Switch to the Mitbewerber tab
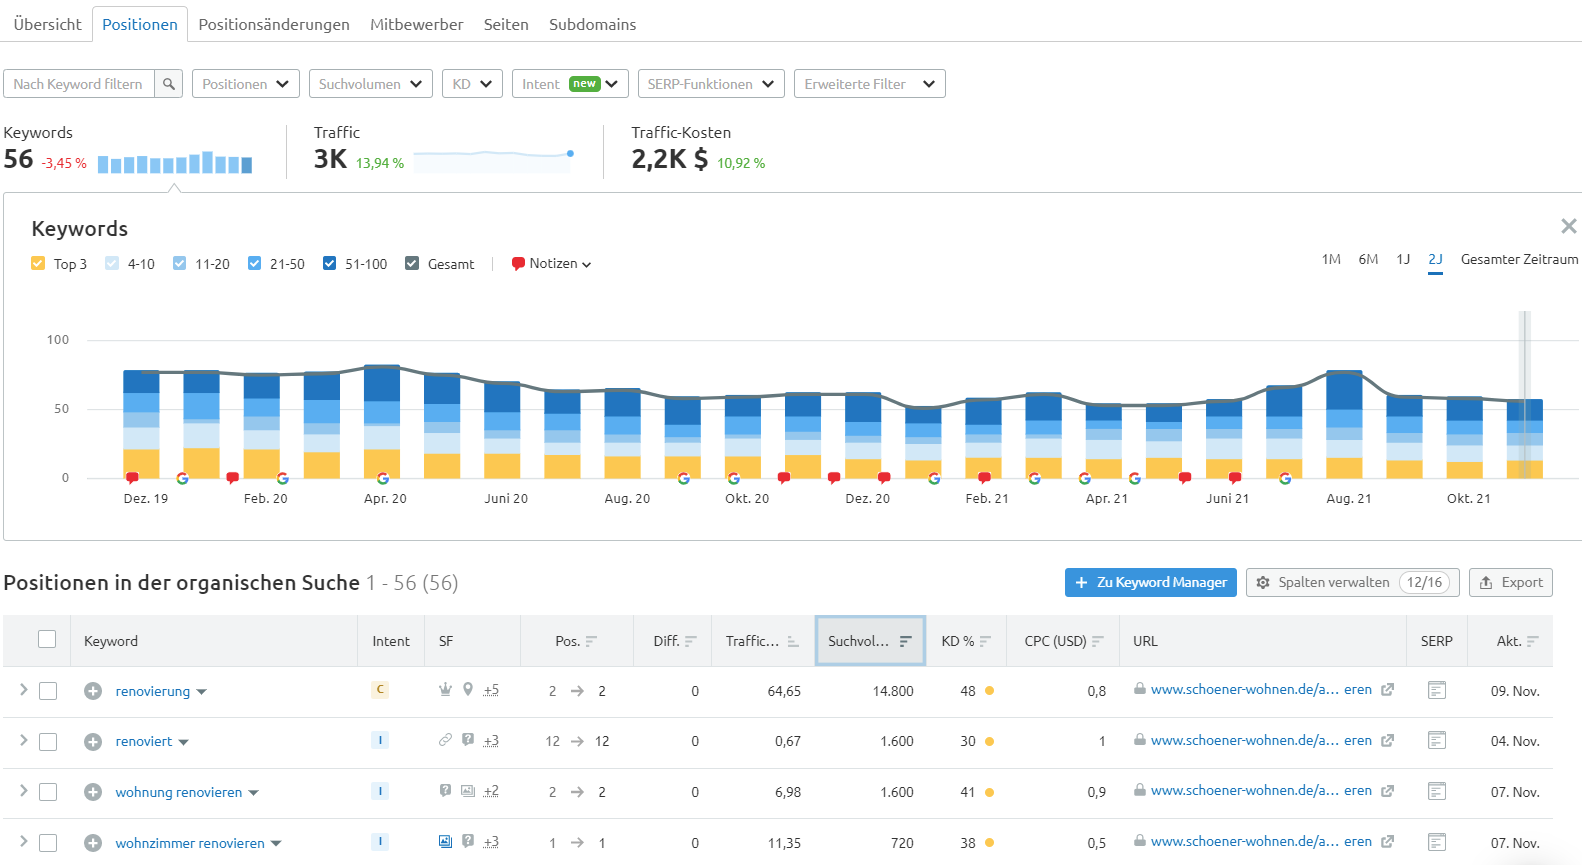The height and width of the screenshot is (865, 1582). (x=417, y=24)
